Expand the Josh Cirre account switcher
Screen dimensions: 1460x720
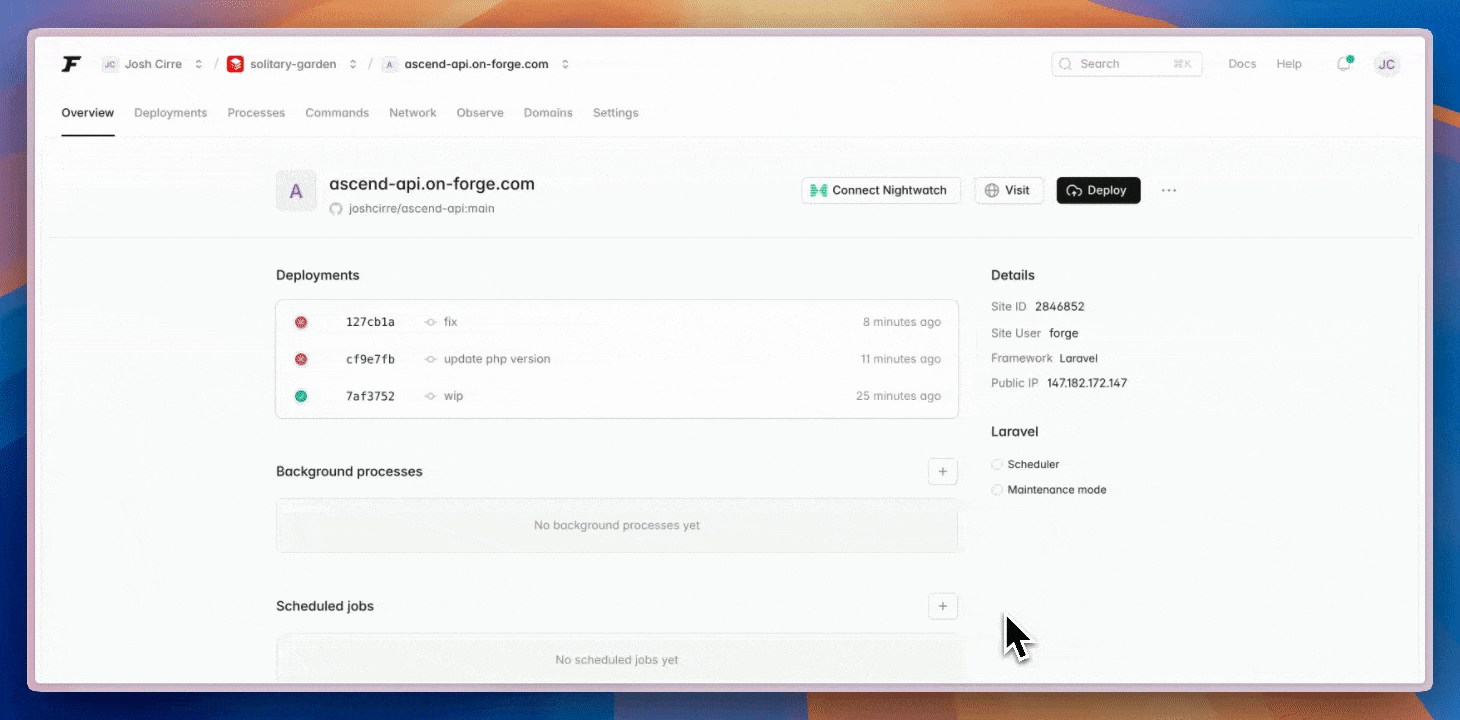point(199,64)
